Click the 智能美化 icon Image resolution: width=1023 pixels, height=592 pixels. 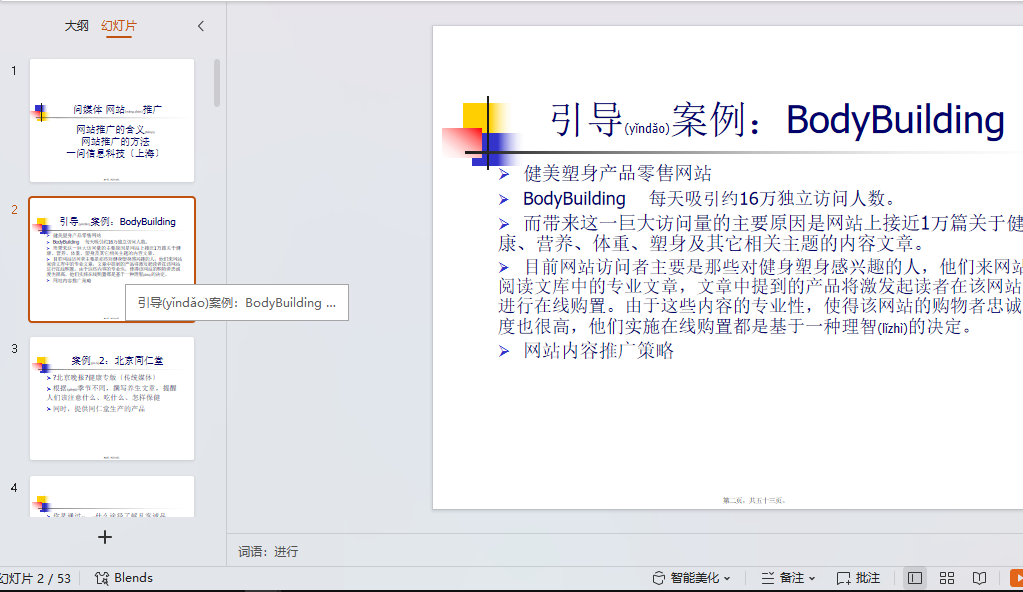point(659,578)
